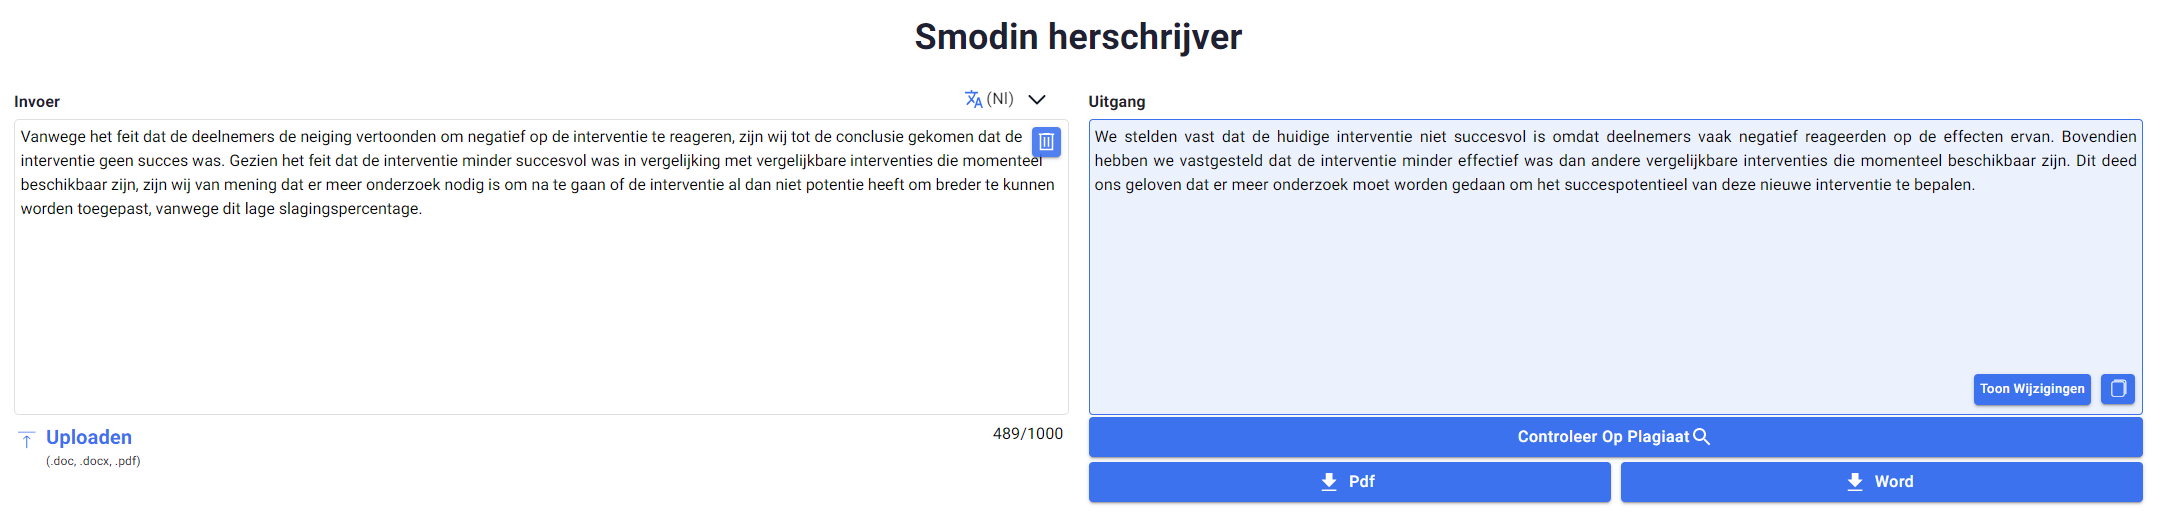2170x516 pixels.
Task: Click the download icon beside Pdf
Action: click(x=1329, y=482)
